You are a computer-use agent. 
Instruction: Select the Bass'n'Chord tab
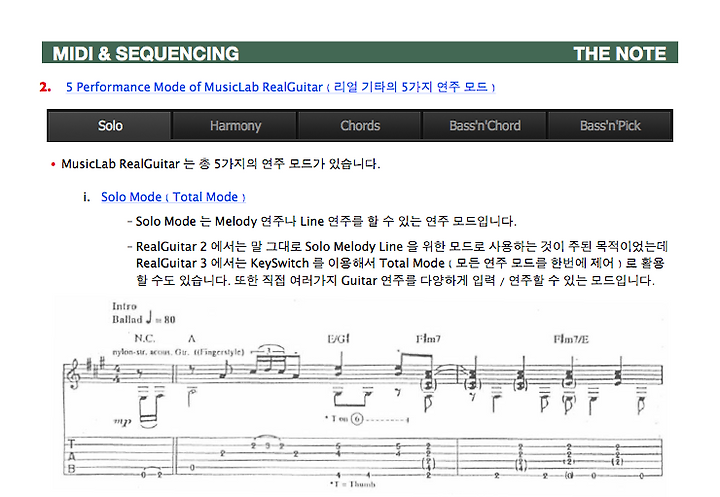click(485, 125)
